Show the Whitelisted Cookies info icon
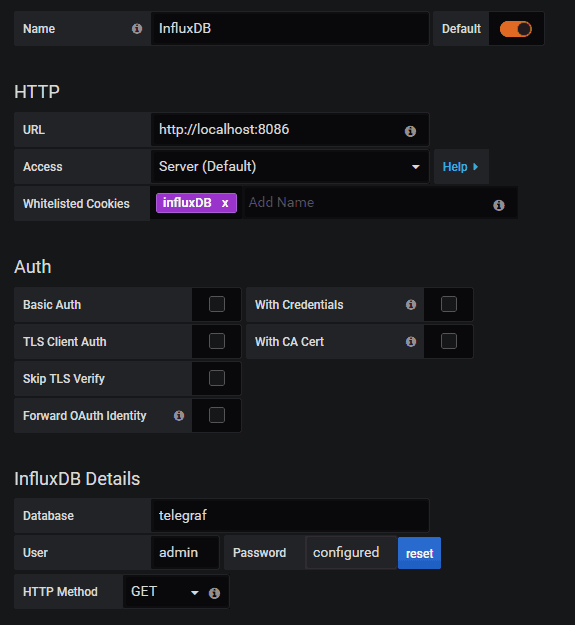 (498, 205)
